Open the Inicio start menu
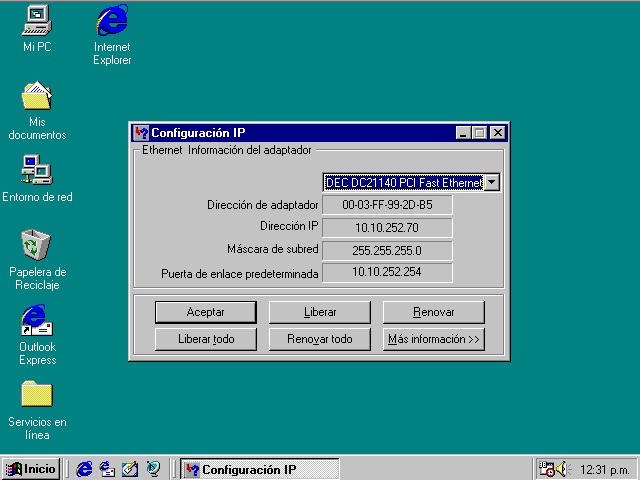 pos(31,469)
